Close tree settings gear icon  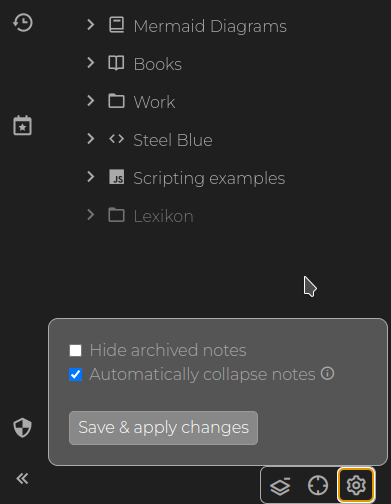click(356, 485)
